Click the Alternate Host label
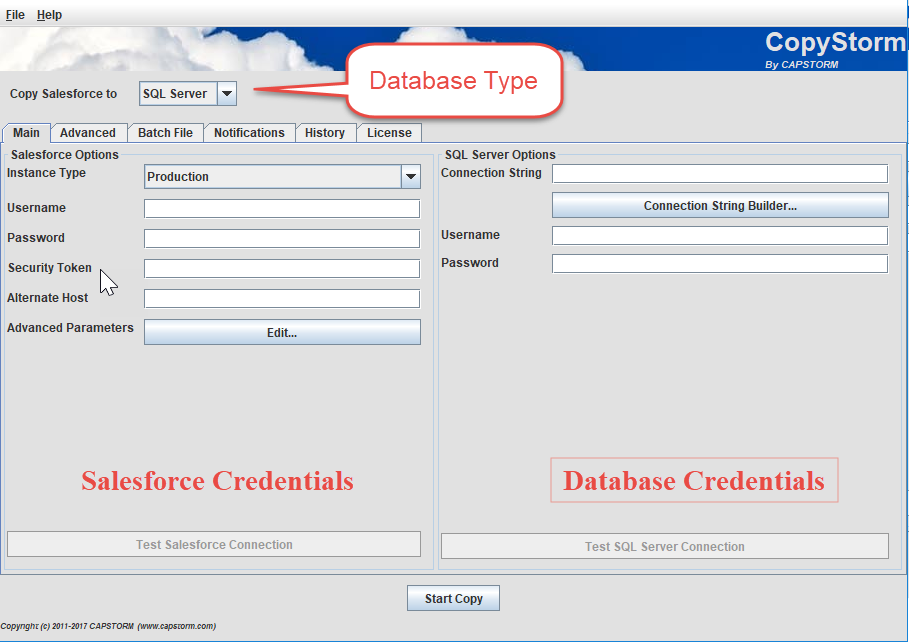Screen dimensions: 909x642 (48, 298)
